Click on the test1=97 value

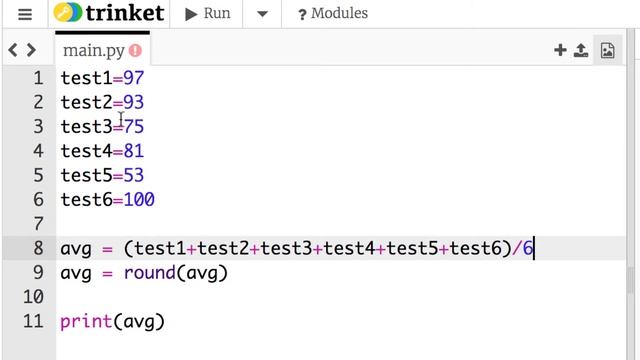pos(134,78)
